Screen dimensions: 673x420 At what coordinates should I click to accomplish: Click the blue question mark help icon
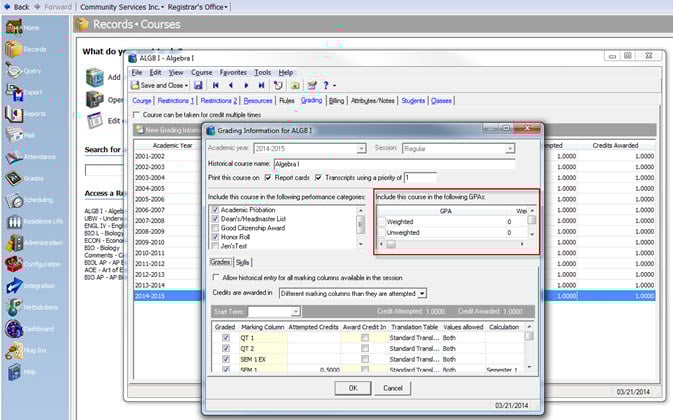[326, 85]
